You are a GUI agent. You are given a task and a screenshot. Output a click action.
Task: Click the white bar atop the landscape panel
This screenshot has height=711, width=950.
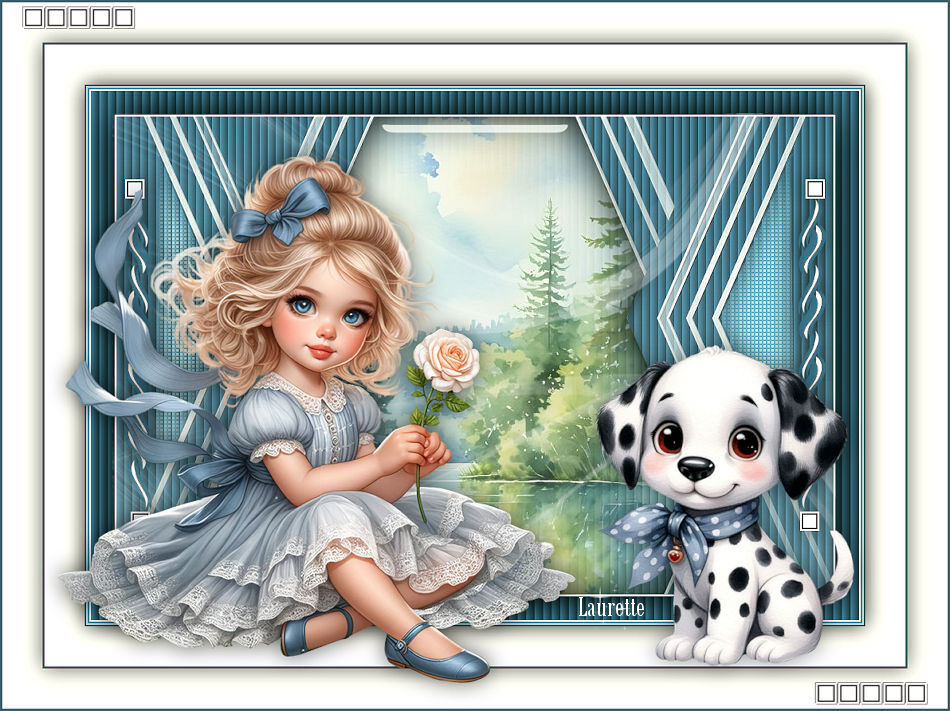475,128
